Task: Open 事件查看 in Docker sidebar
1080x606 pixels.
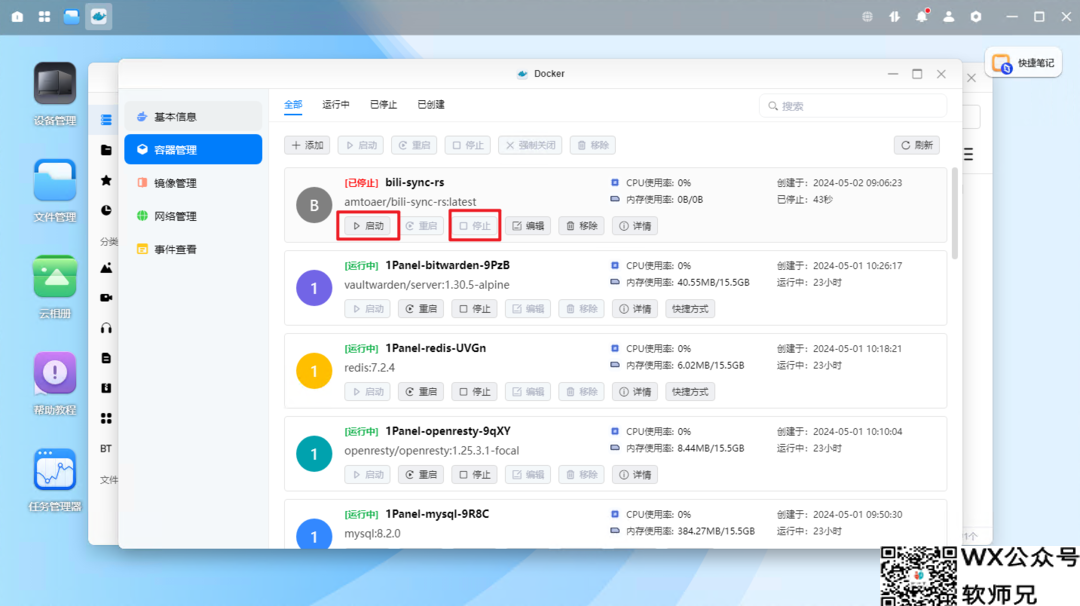Action: [x=193, y=249]
